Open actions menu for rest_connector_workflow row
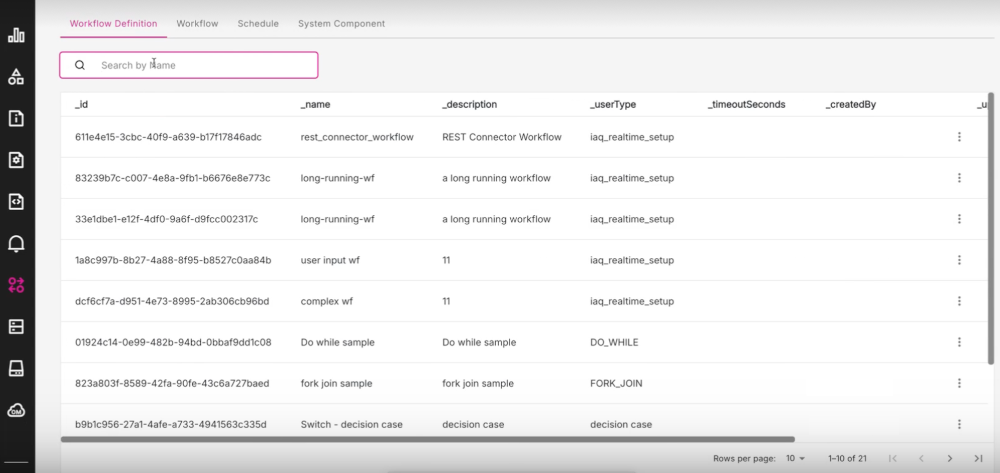Screen dimensions: 1000x473 coord(959,137)
